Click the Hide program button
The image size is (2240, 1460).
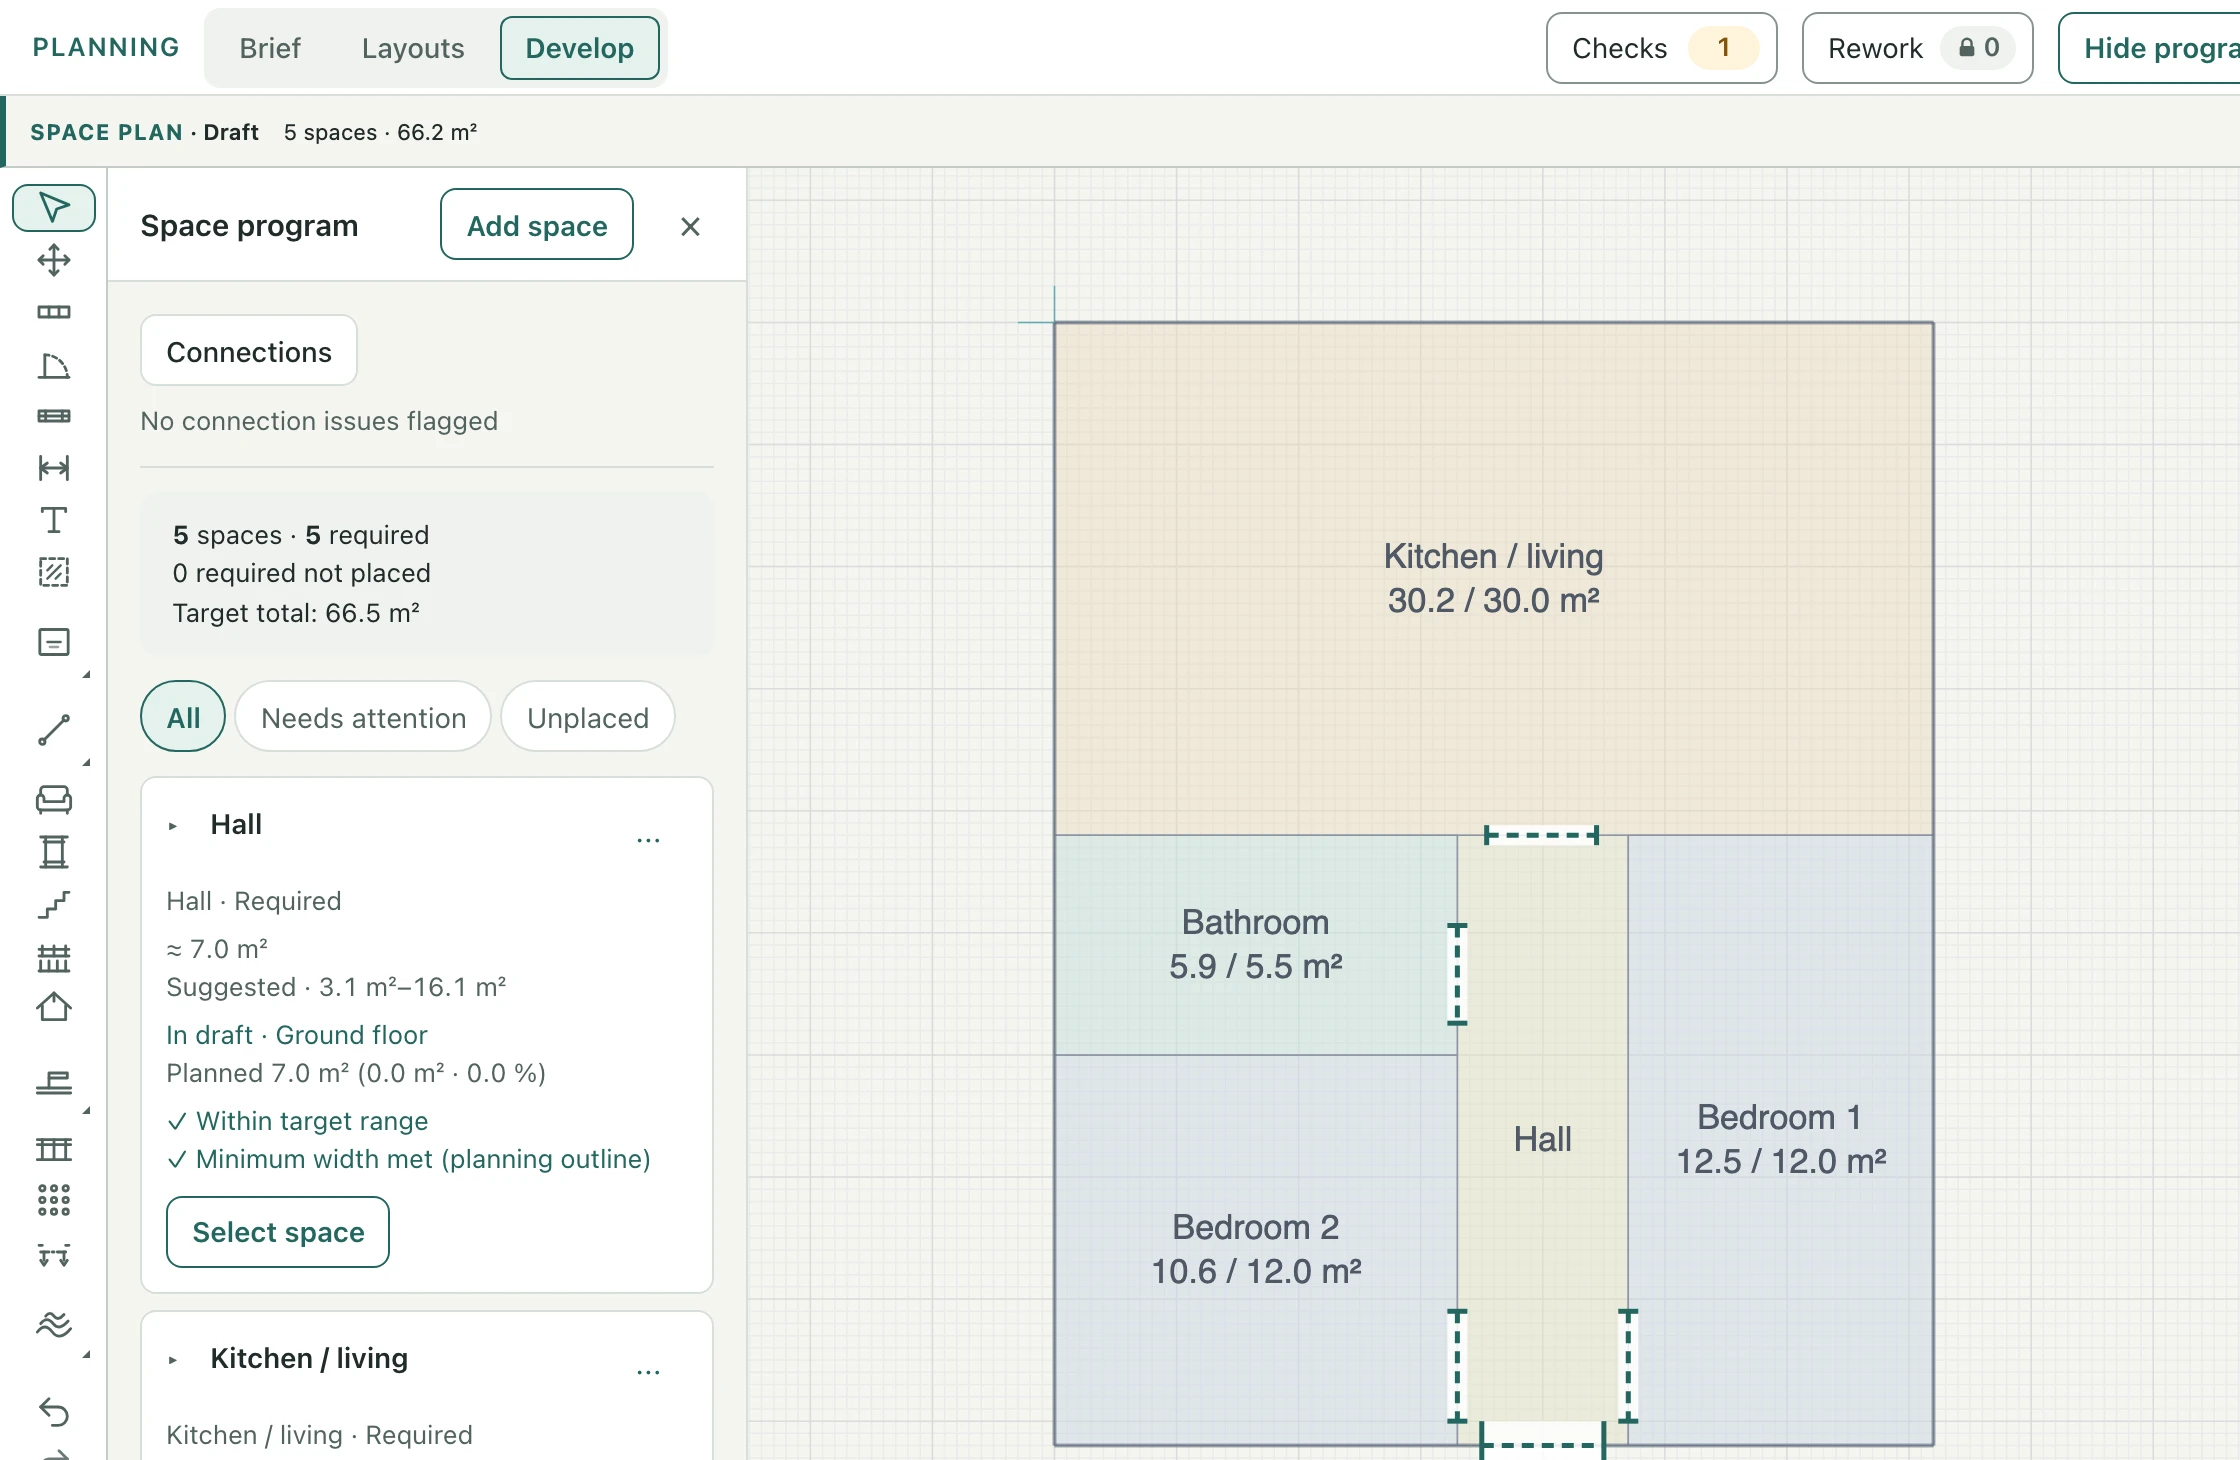[x=2150, y=48]
